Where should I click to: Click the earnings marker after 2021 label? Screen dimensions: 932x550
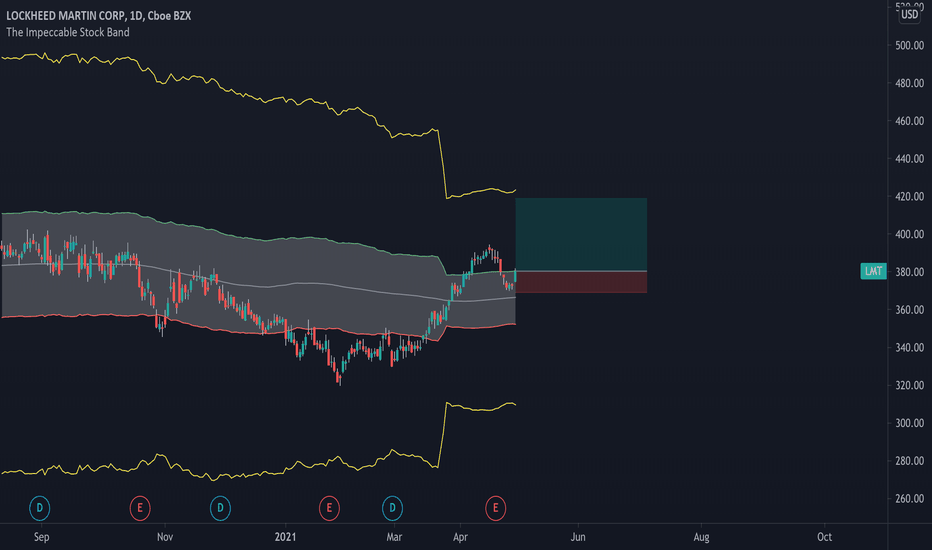tap(329, 508)
